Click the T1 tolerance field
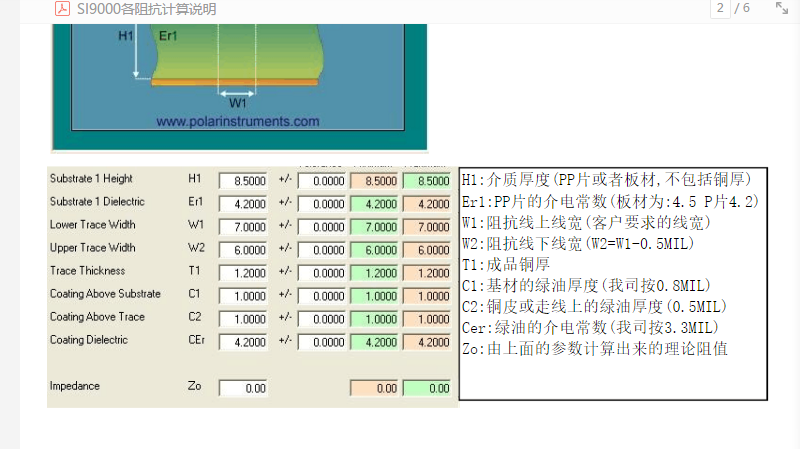This screenshot has height=449, width=800. (322, 273)
